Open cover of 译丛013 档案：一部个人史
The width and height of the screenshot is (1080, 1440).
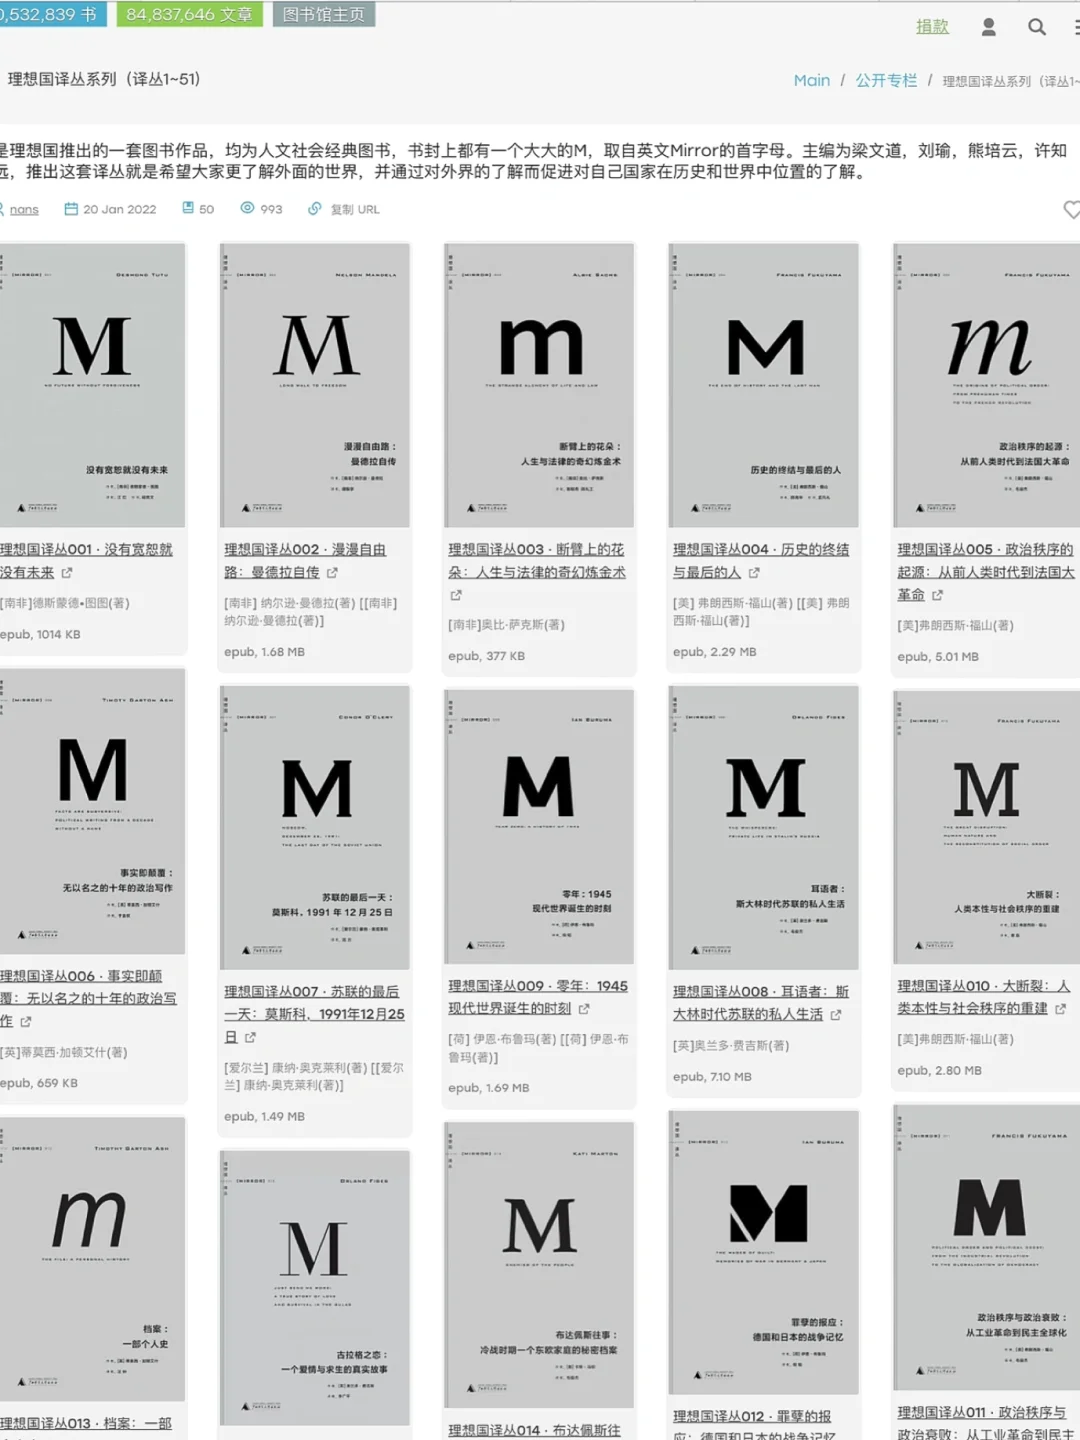tap(92, 1259)
